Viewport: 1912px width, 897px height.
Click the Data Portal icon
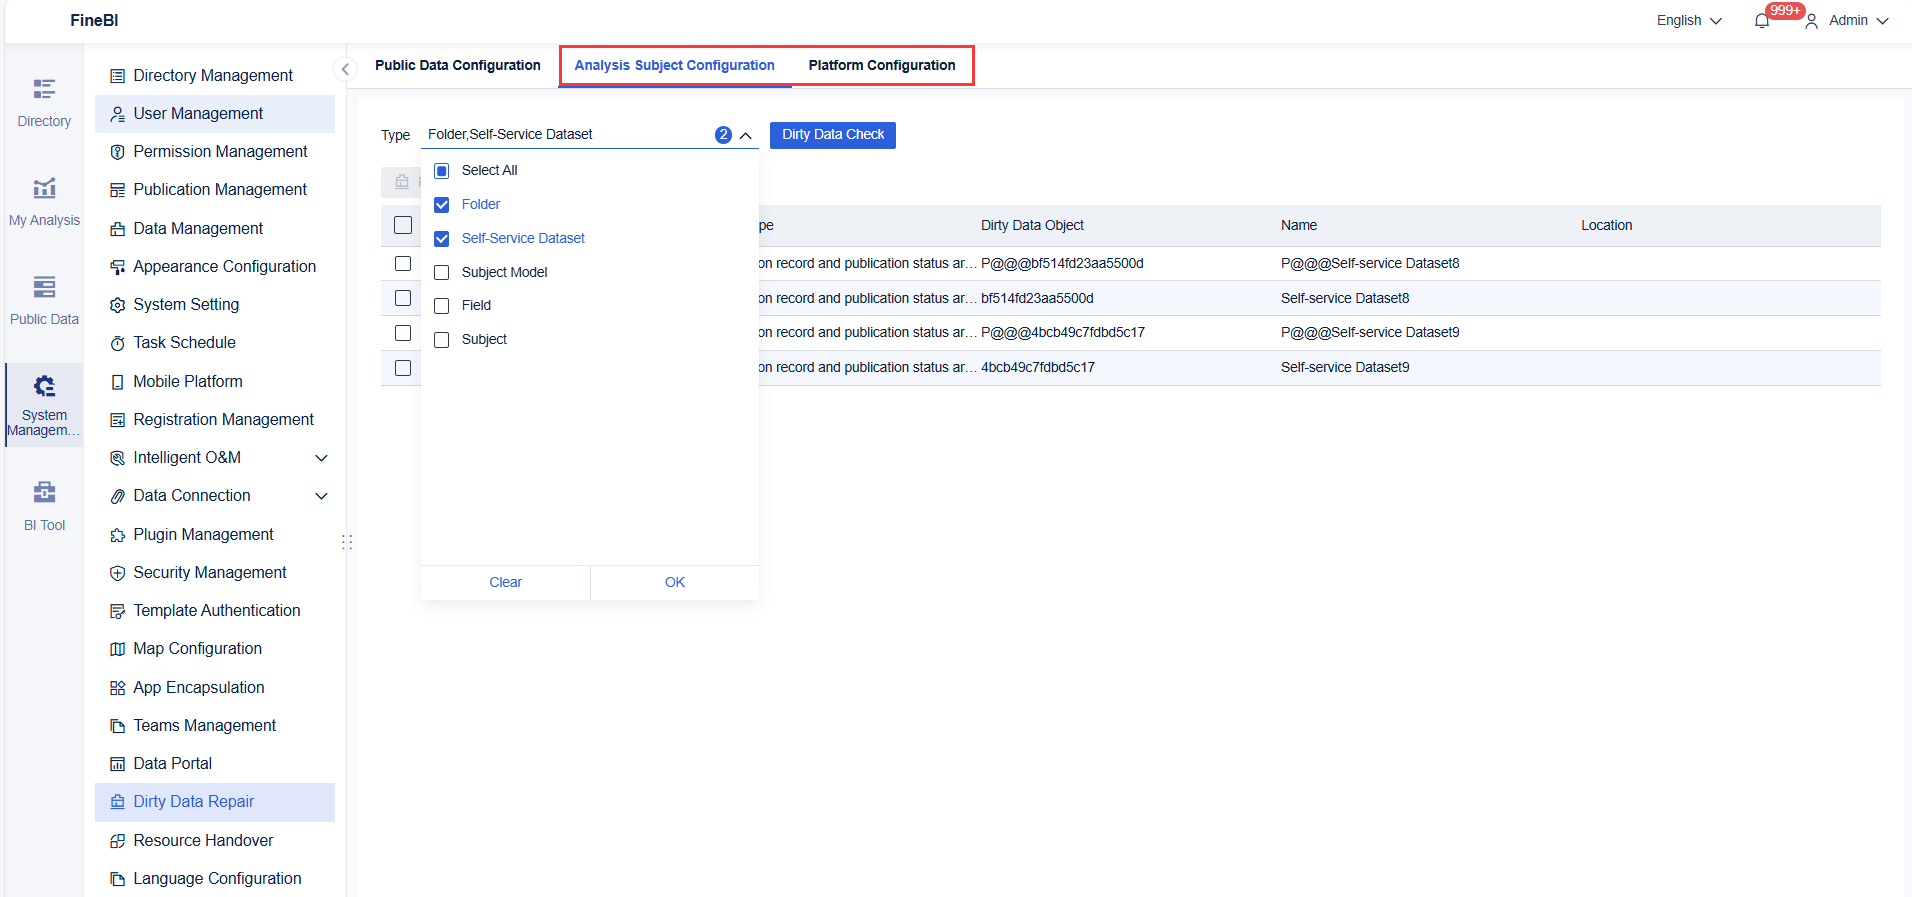pos(118,764)
